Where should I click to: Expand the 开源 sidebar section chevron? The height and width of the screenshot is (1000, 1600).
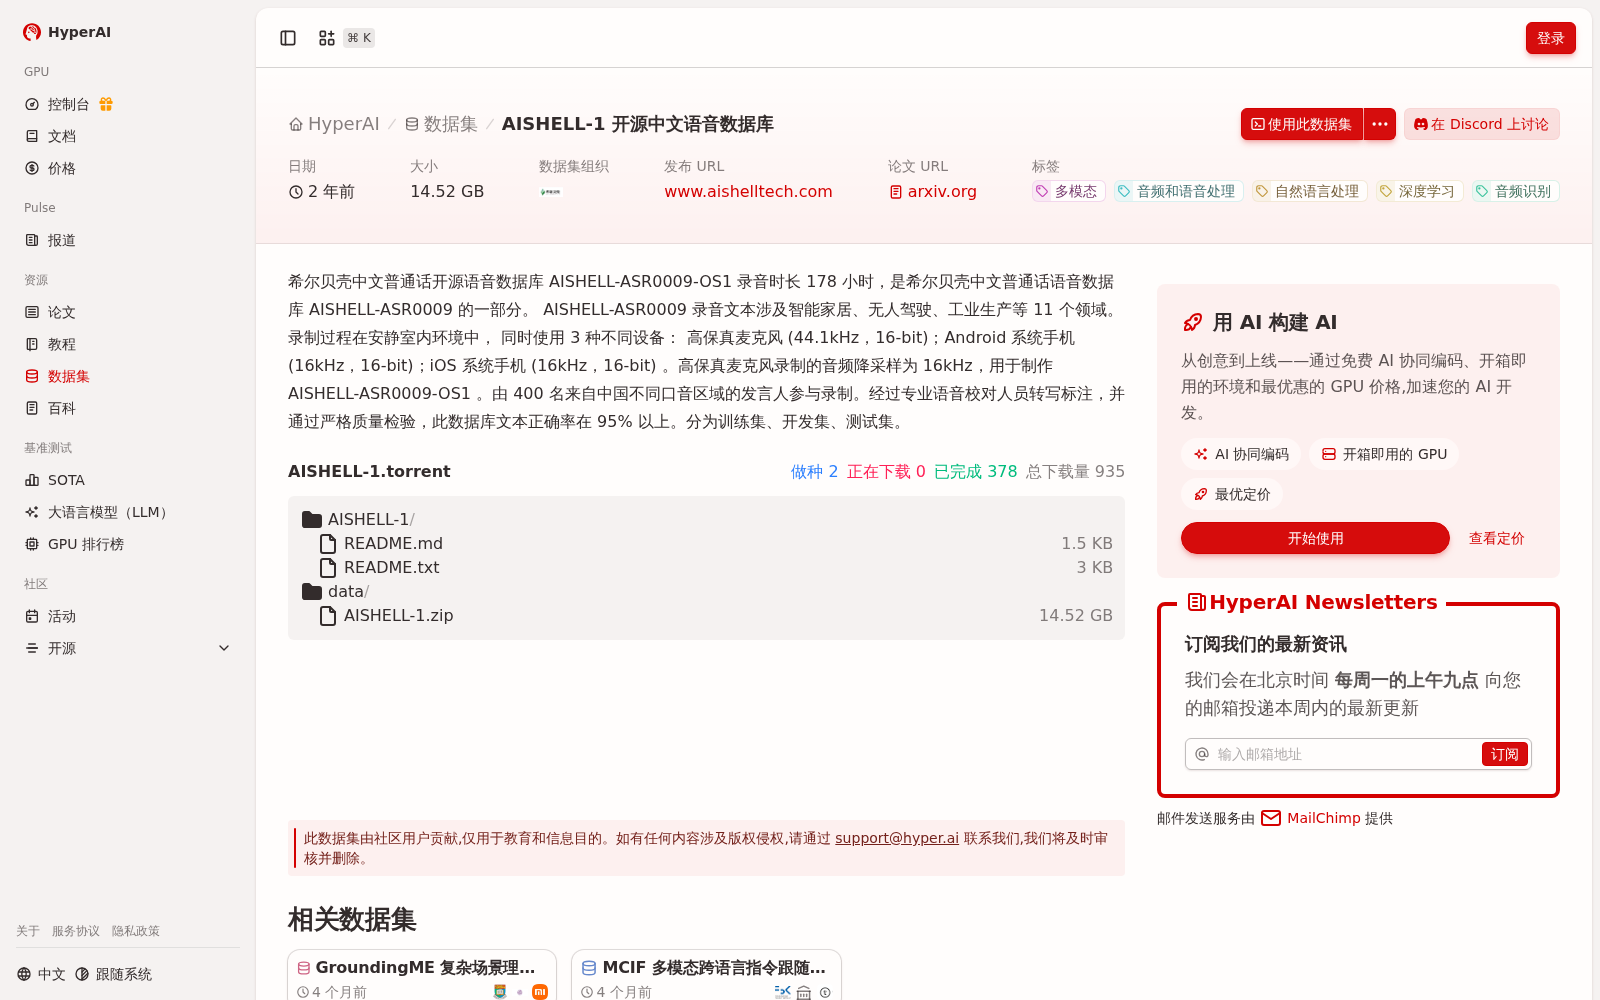pos(224,648)
